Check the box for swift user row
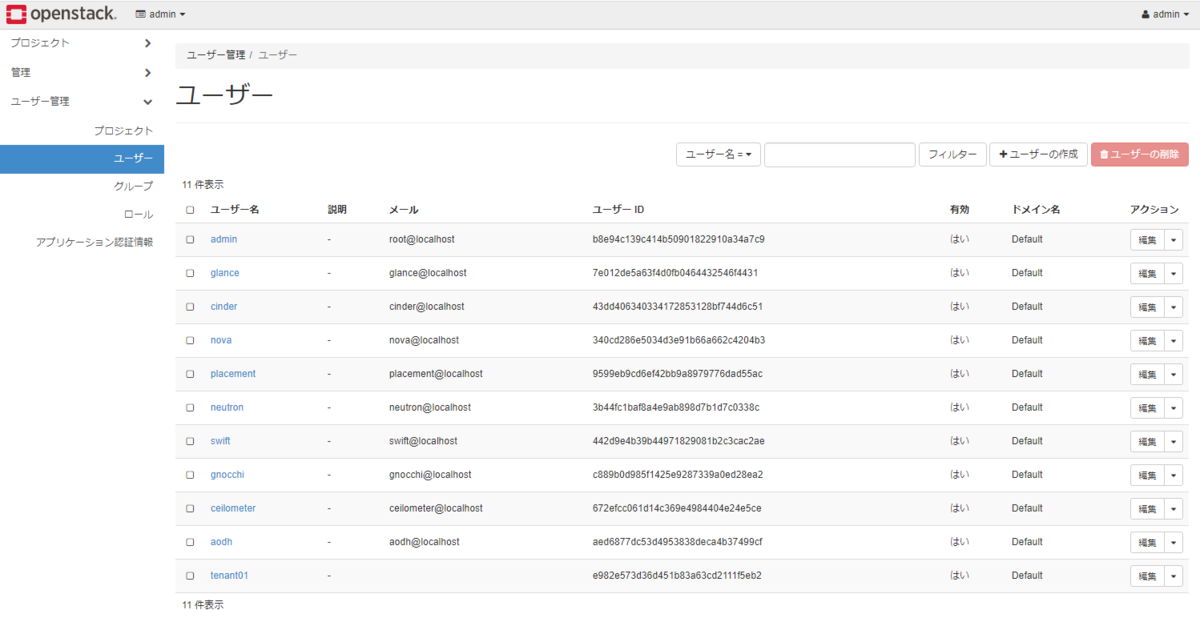1200x618 pixels. (x=190, y=441)
